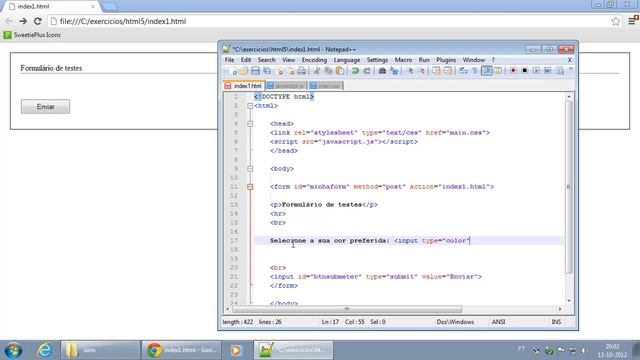Collapse the red form fold marker on line 11
Screen dimensions: 640x360
click(x=250, y=187)
